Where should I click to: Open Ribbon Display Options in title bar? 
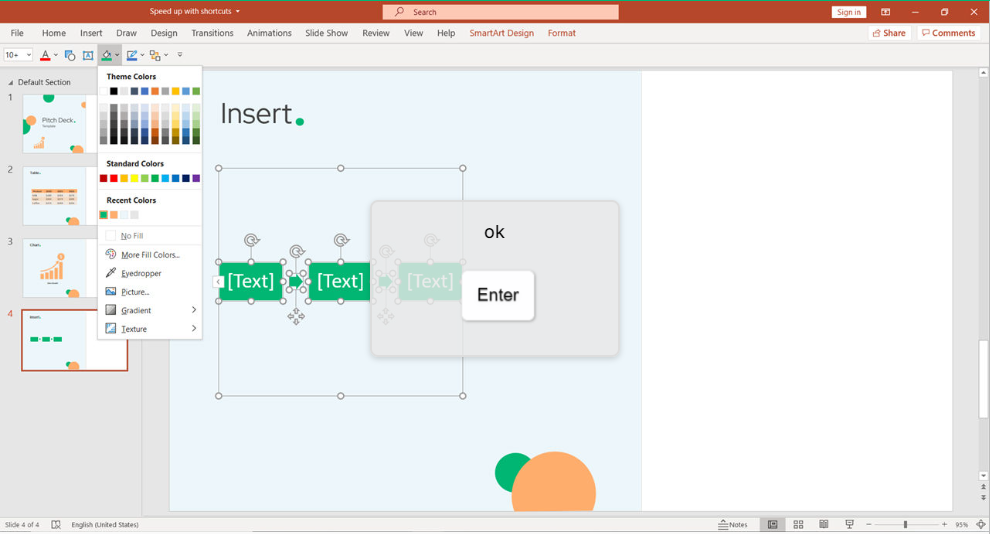click(886, 12)
